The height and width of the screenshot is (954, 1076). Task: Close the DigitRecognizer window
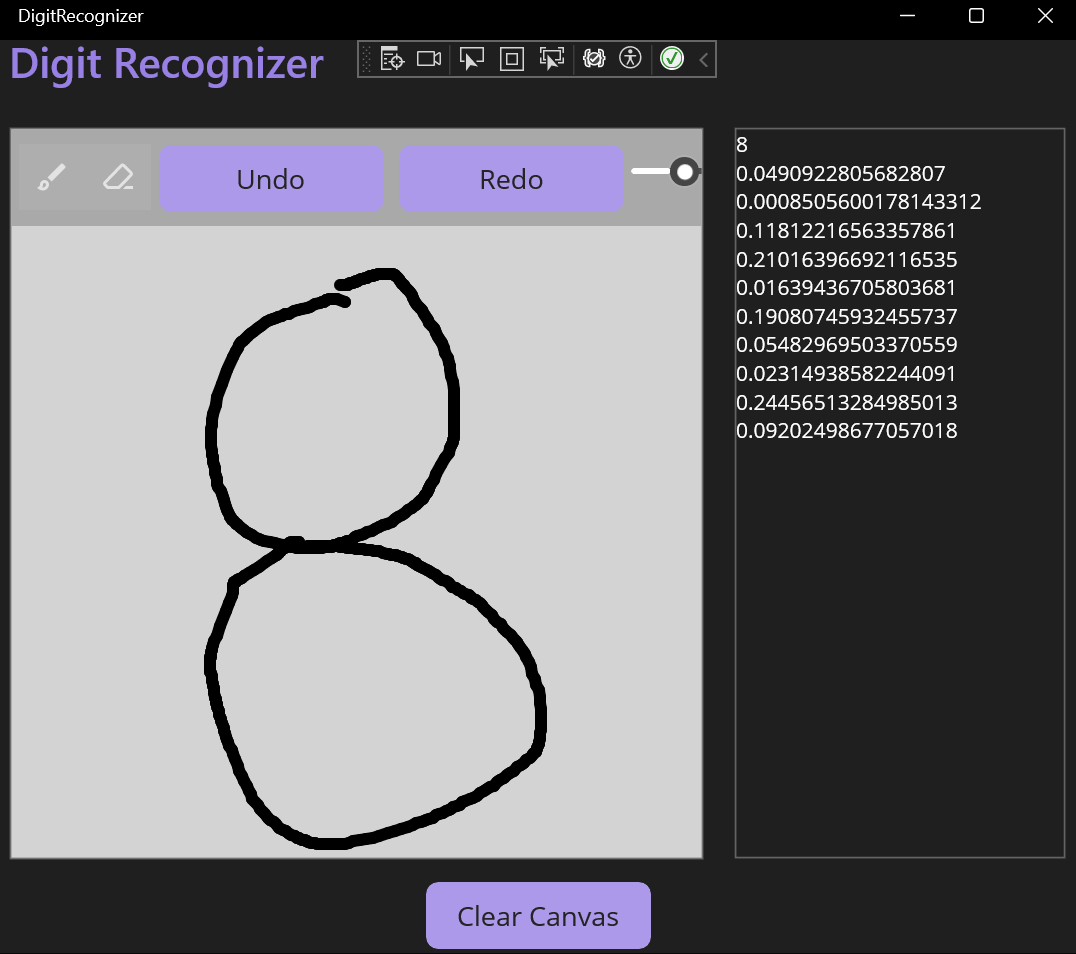click(1044, 16)
